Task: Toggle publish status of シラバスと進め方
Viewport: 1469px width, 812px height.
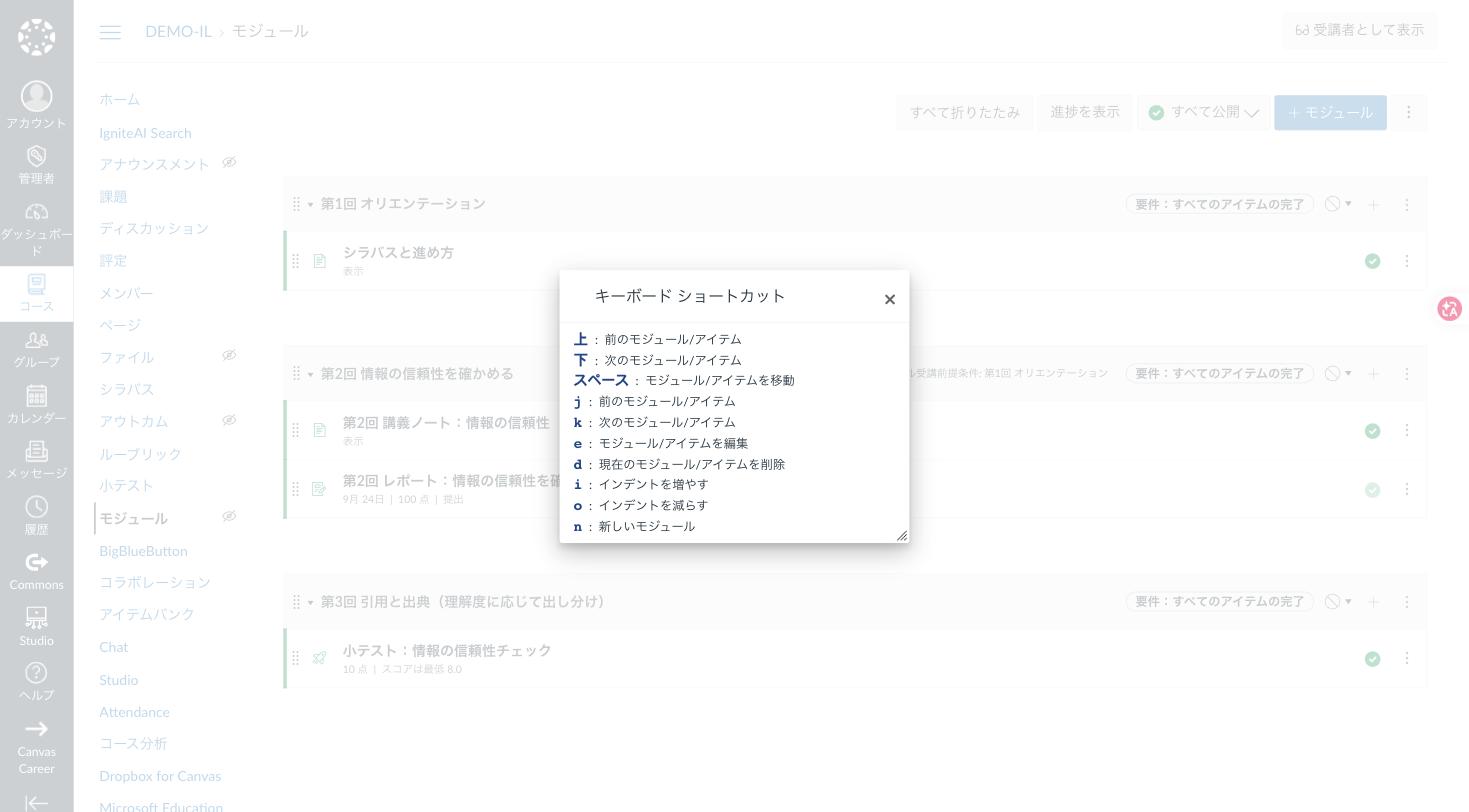Action: 1373,261
